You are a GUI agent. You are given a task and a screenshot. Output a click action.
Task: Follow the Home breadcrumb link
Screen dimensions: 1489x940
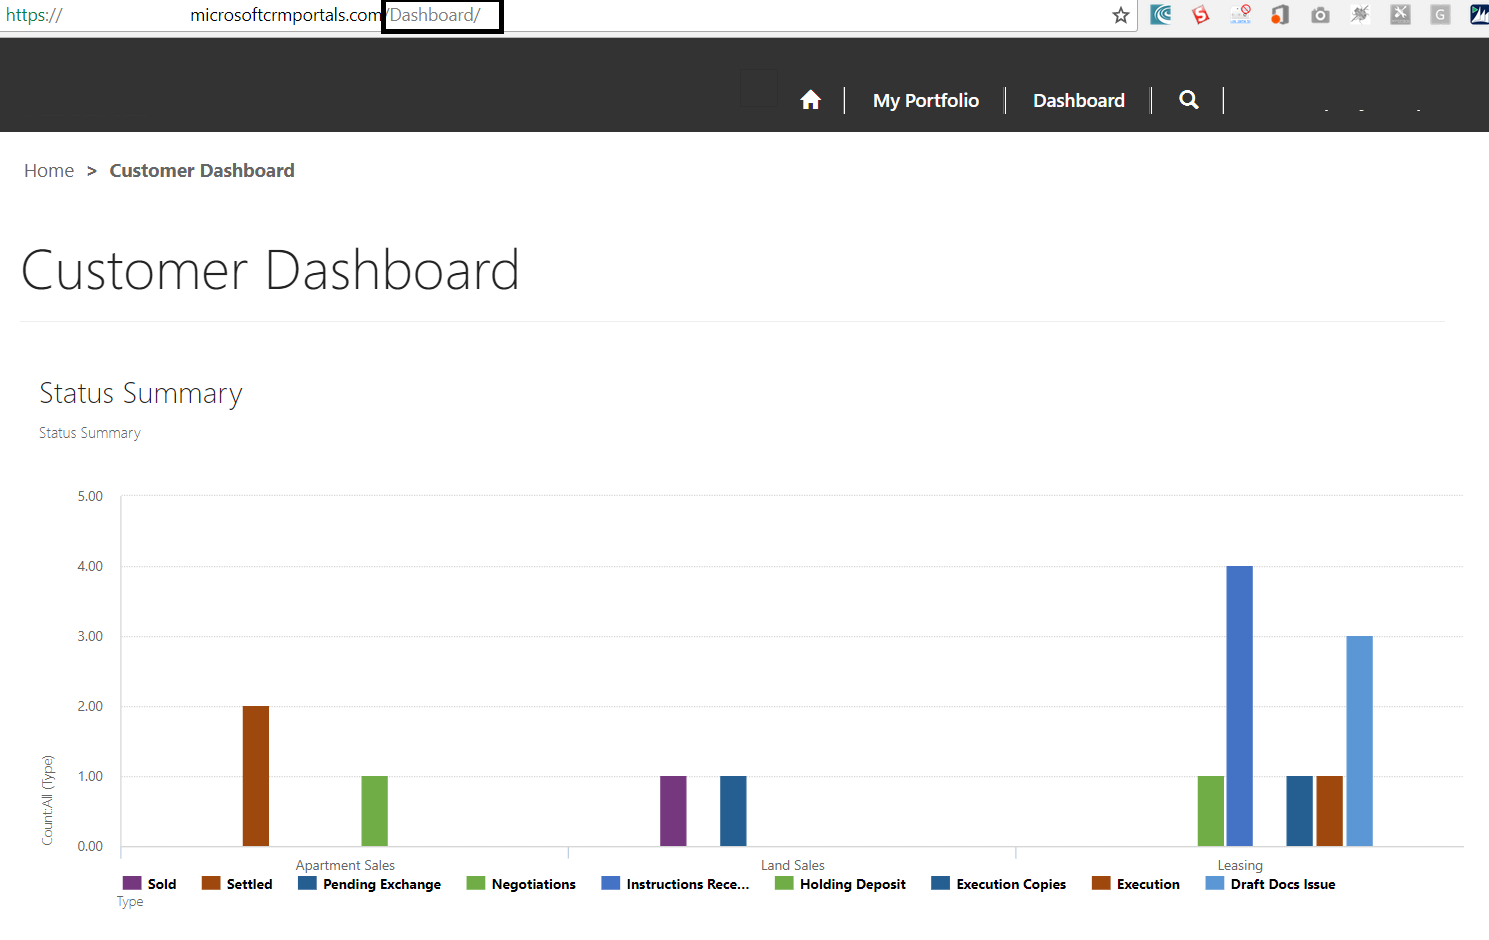click(49, 171)
